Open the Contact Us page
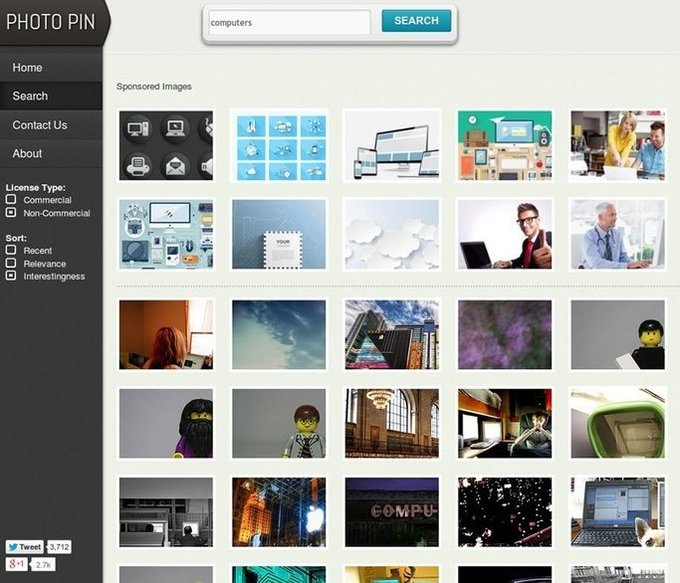Viewport: 680px width, 583px height. point(40,125)
